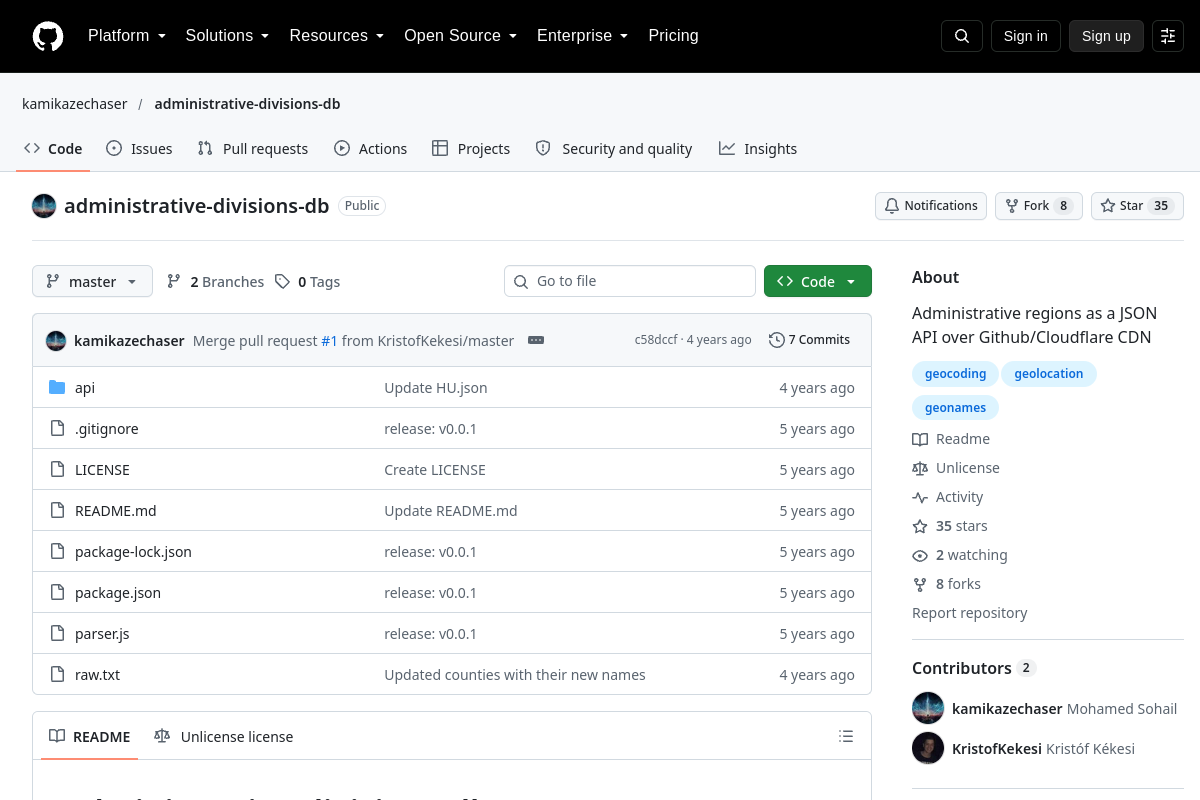Click the commit author avatar in the commit row
1200x800 pixels.
pos(56,341)
